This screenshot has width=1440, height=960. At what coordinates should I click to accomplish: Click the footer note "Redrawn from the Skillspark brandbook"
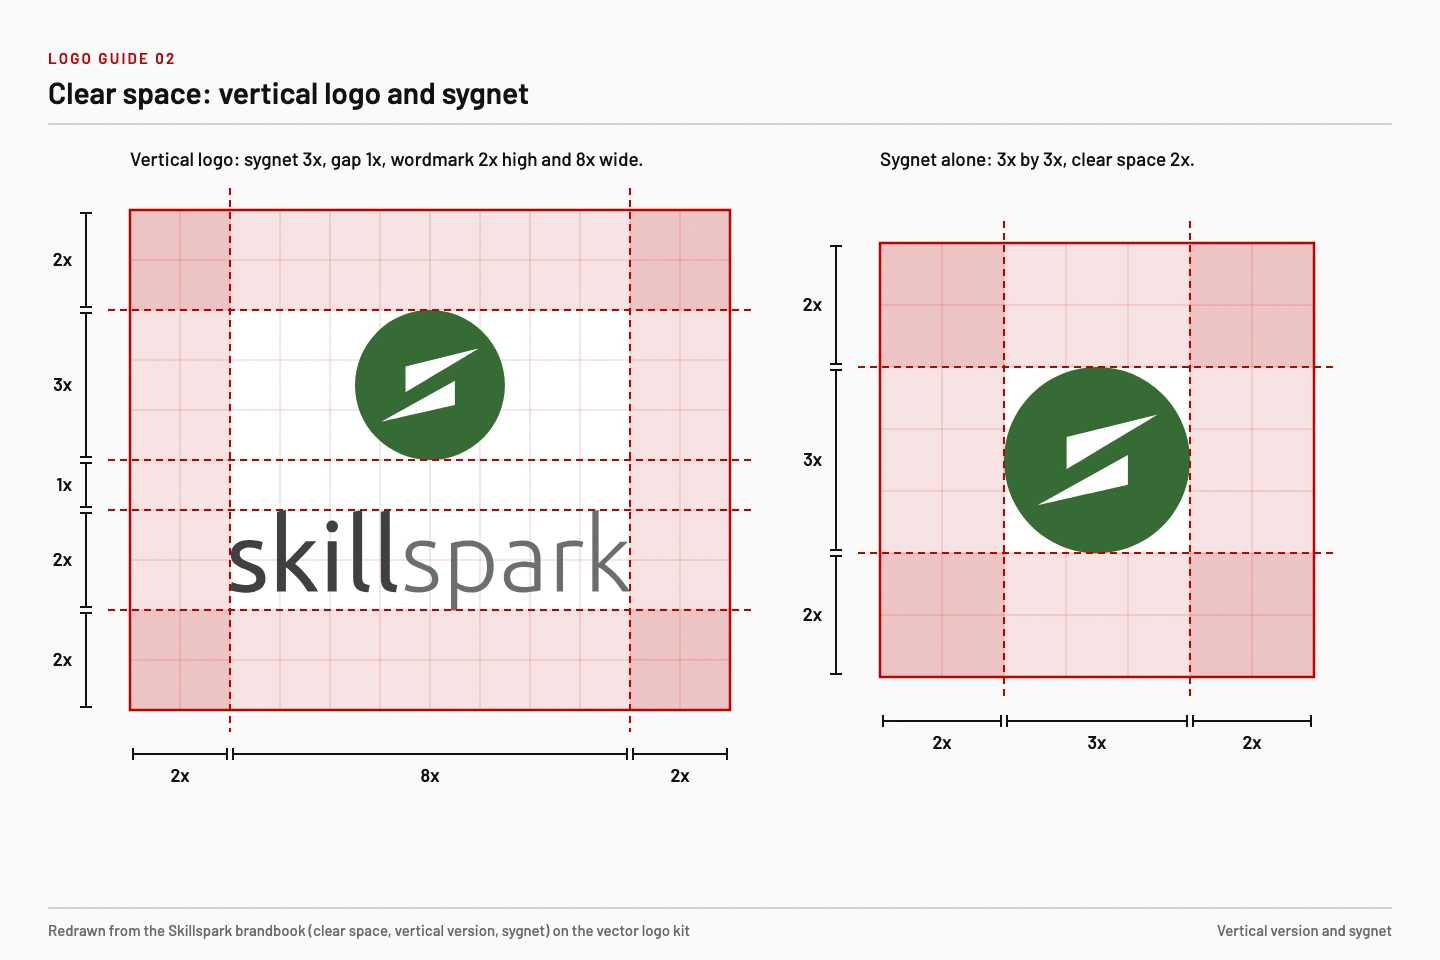(x=369, y=931)
